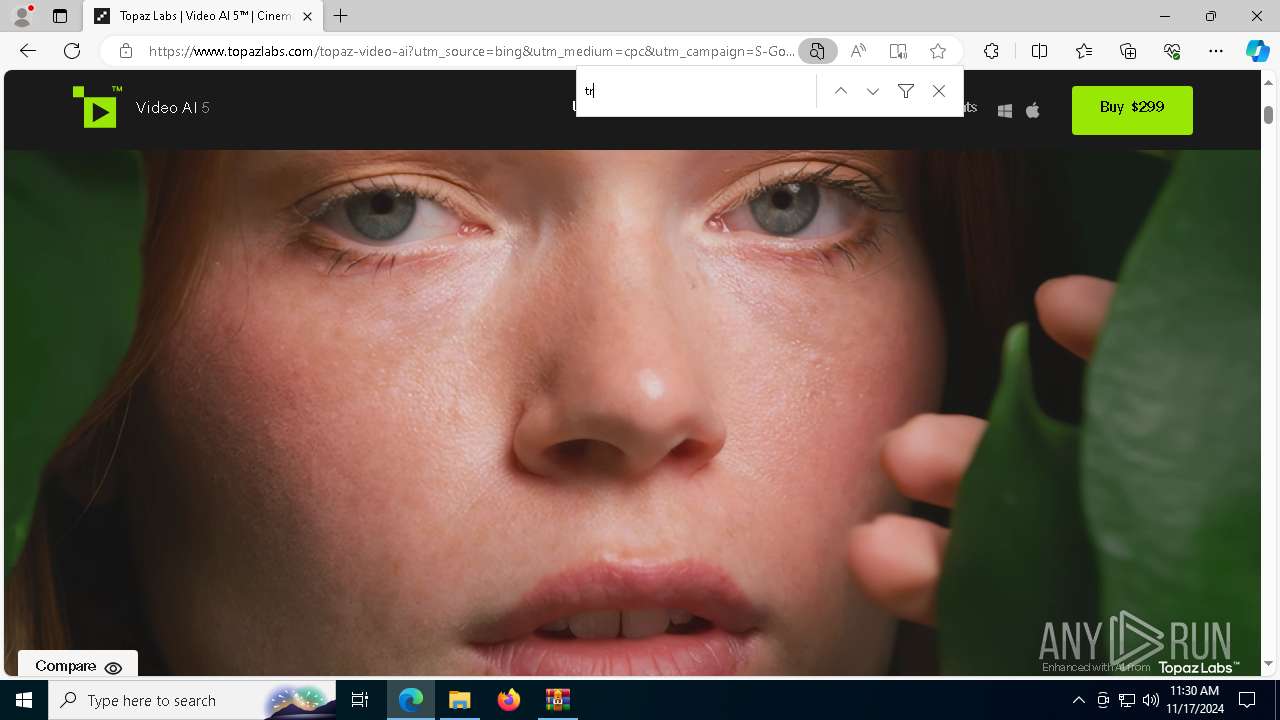Click the taskbar search box

click(193, 700)
